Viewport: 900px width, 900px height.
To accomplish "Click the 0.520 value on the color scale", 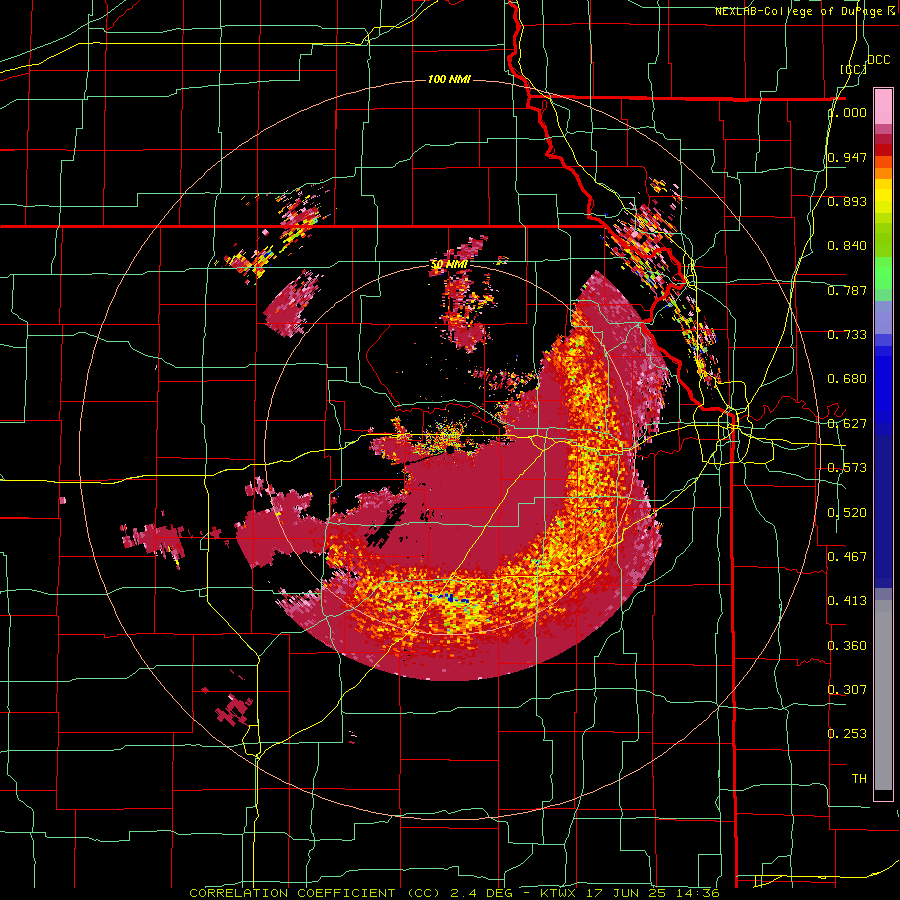I will point(847,513).
